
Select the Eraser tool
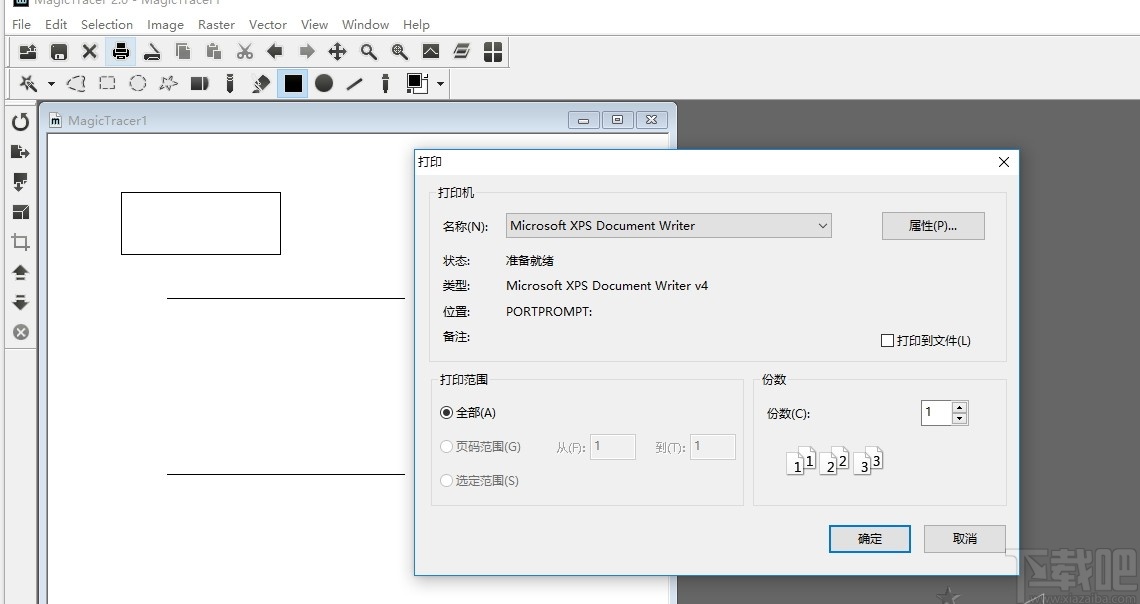coord(261,84)
